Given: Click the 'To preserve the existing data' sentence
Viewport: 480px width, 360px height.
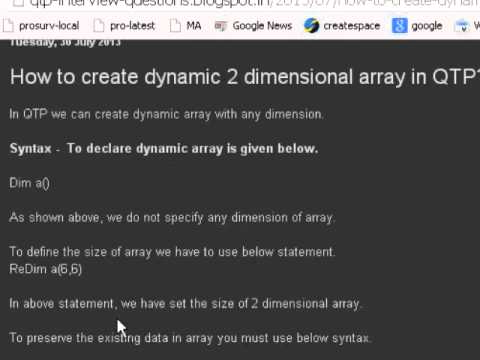Looking at the screenshot, I should click(190, 338).
